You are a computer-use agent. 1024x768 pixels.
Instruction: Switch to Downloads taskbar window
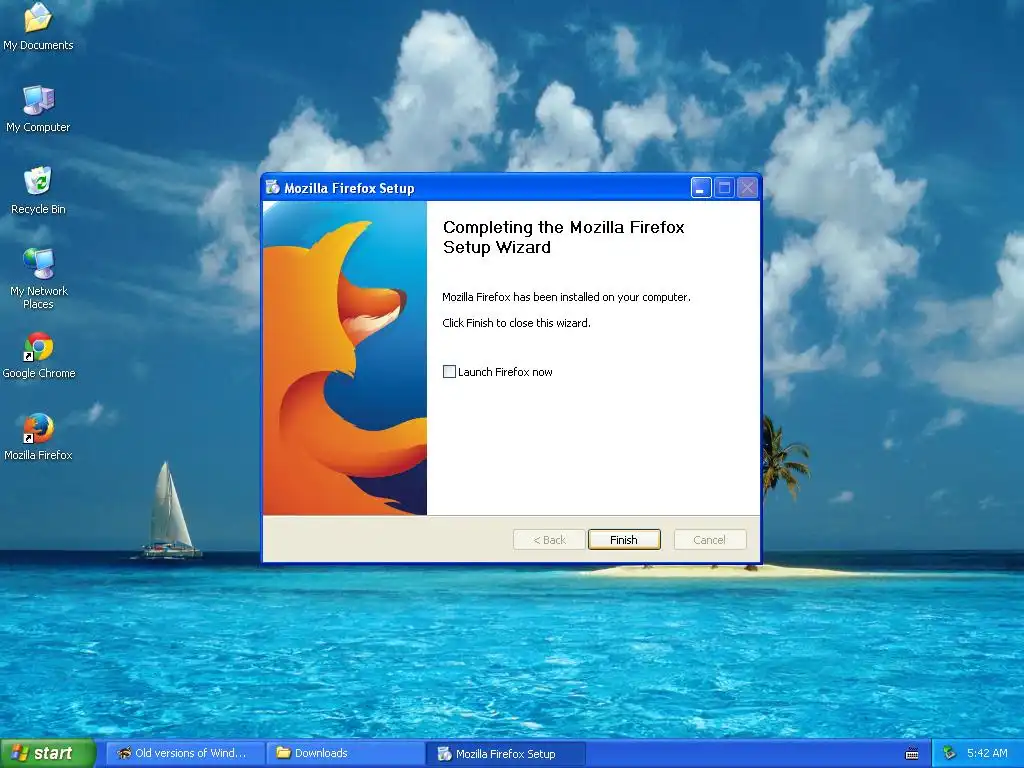click(344, 753)
